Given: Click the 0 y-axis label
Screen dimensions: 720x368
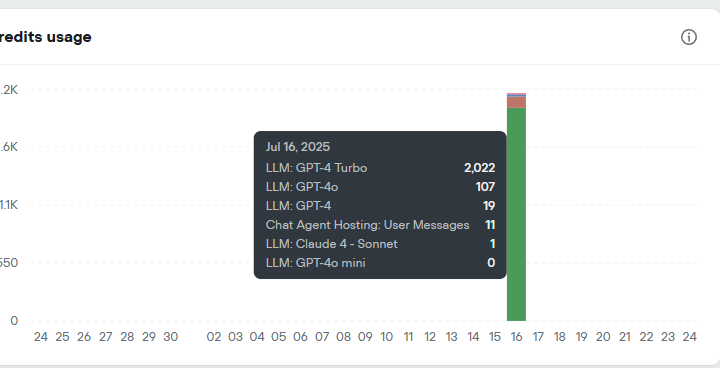Looking at the screenshot, I should pos(14,321).
